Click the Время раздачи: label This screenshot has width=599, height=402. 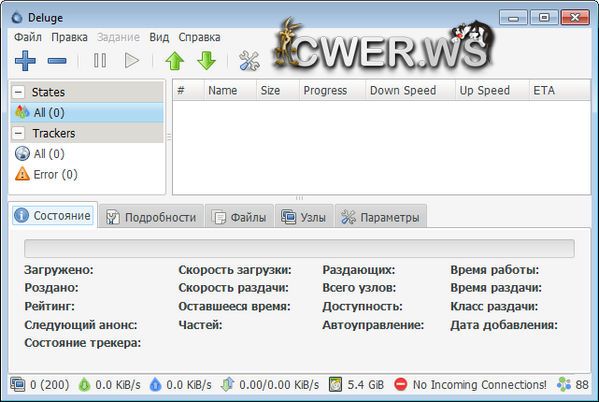(496, 288)
